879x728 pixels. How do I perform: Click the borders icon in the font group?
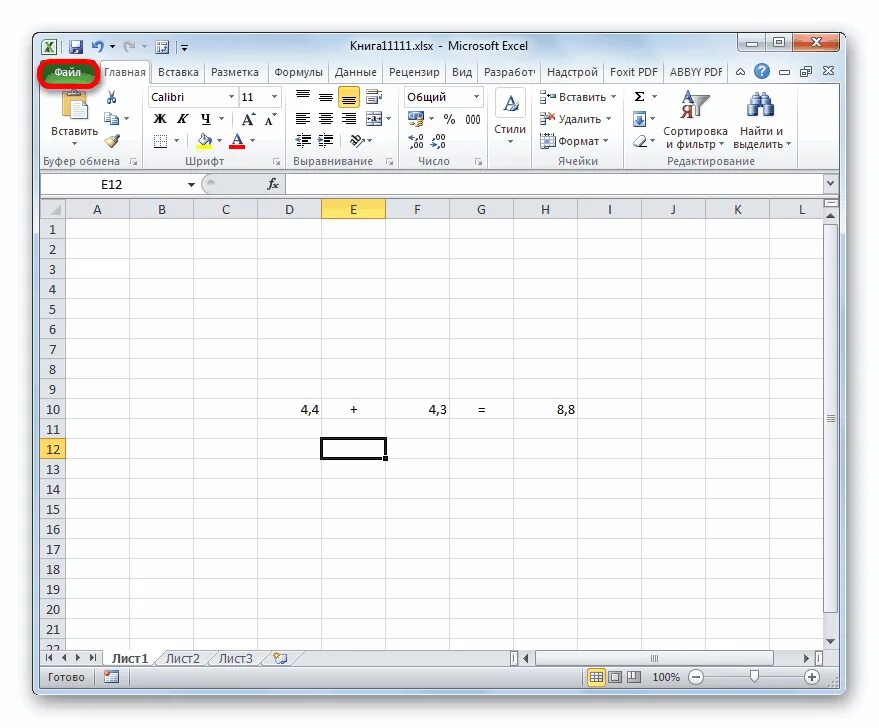click(160, 141)
